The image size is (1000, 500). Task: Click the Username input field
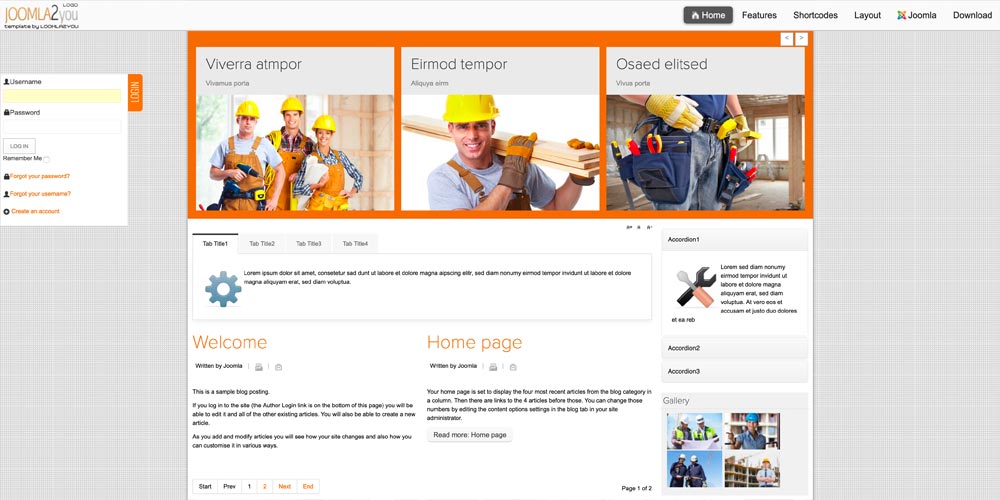(62, 96)
